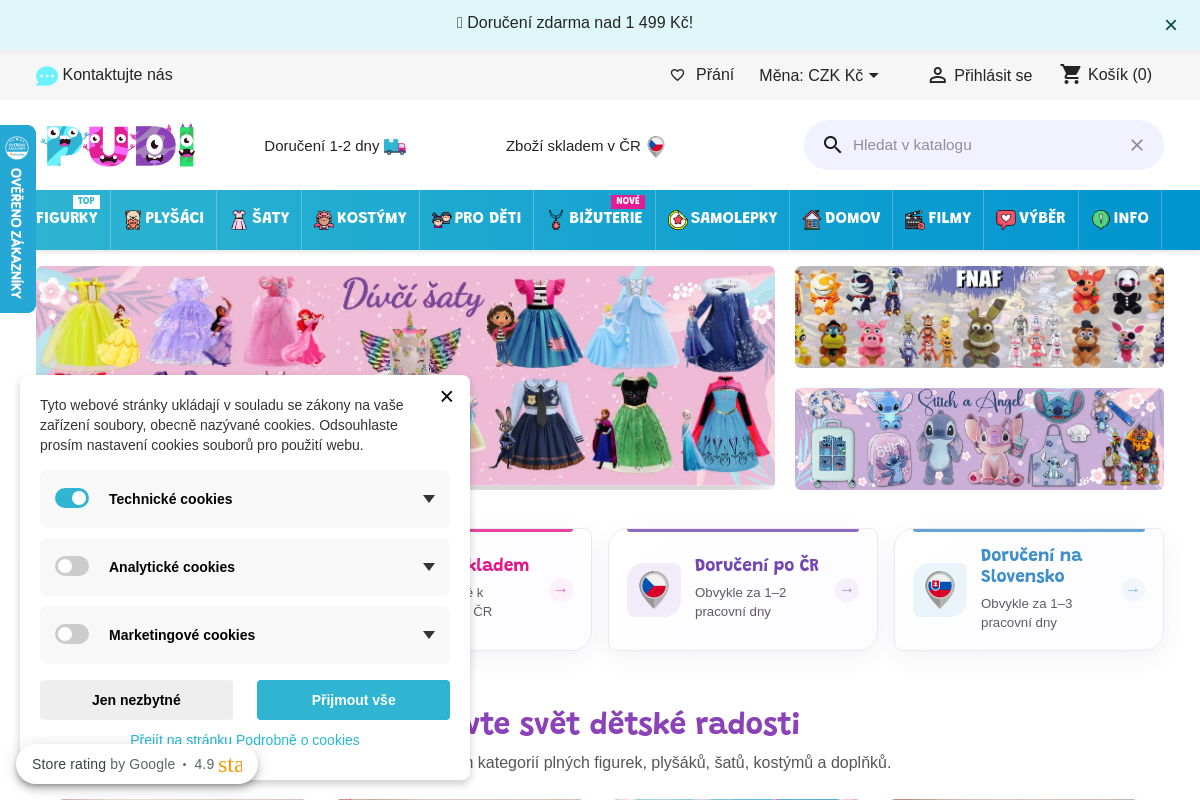
Task: Toggle the Technické cookies switch
Action: point(72,498)
